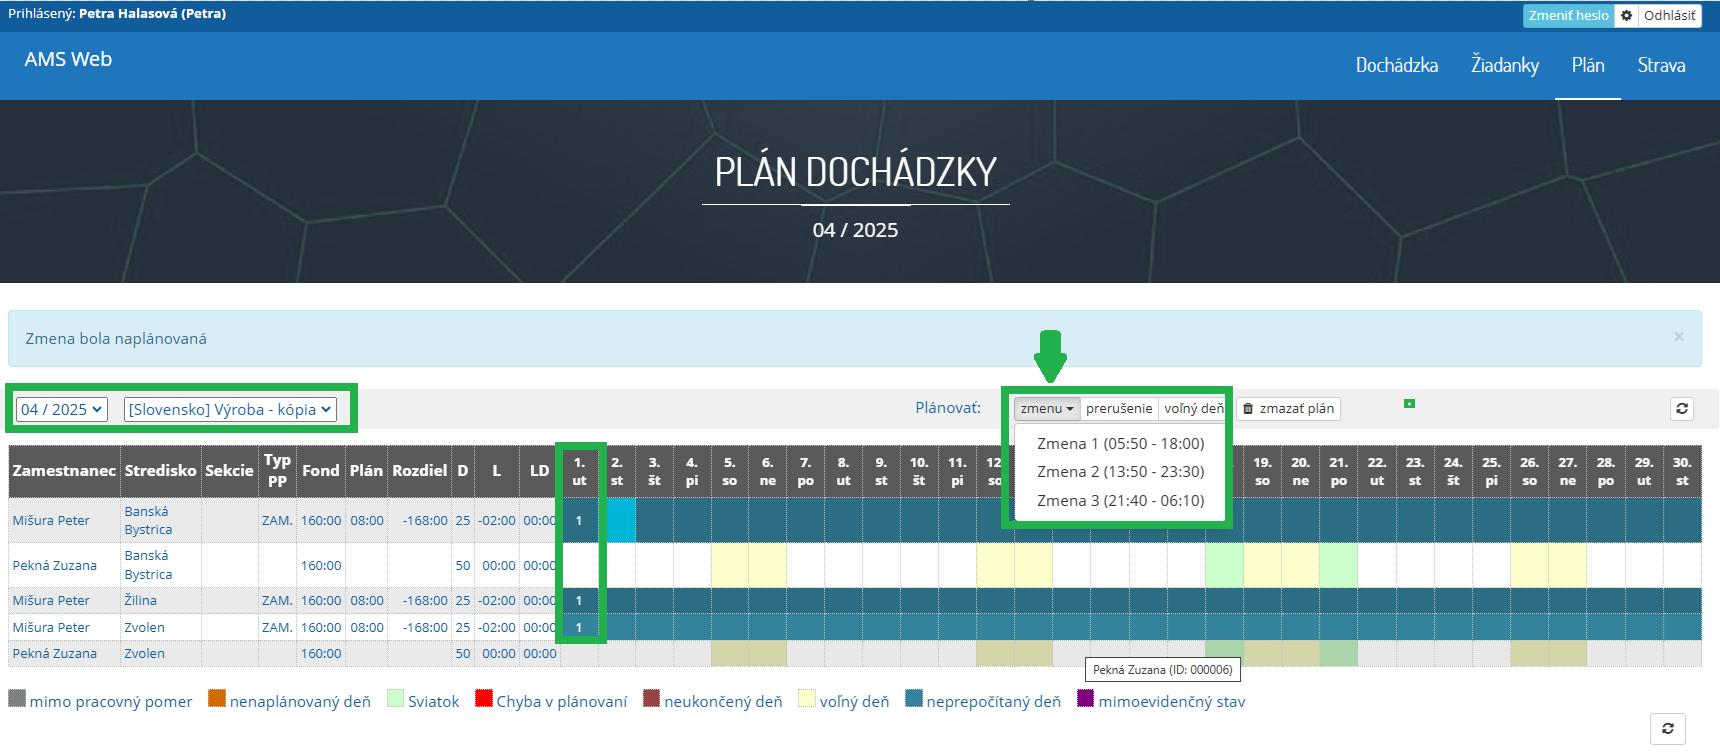Click 'zmazať plán' trash button

[x=1288, y=408]
